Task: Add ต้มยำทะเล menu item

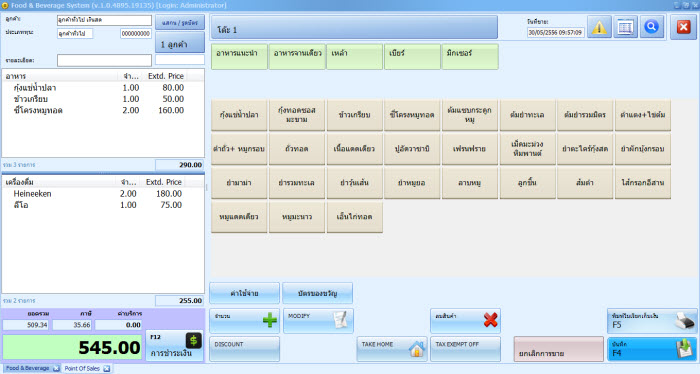Action: pyautogui.click(x=527, y=115)
